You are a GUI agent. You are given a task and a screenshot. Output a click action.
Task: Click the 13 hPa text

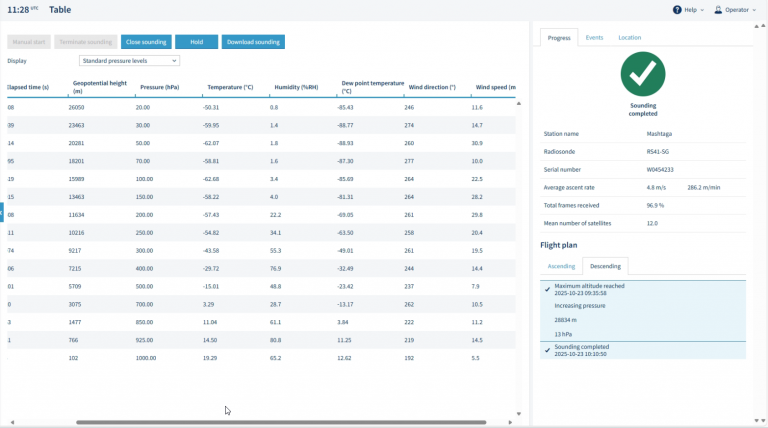[x=563, y=334]
